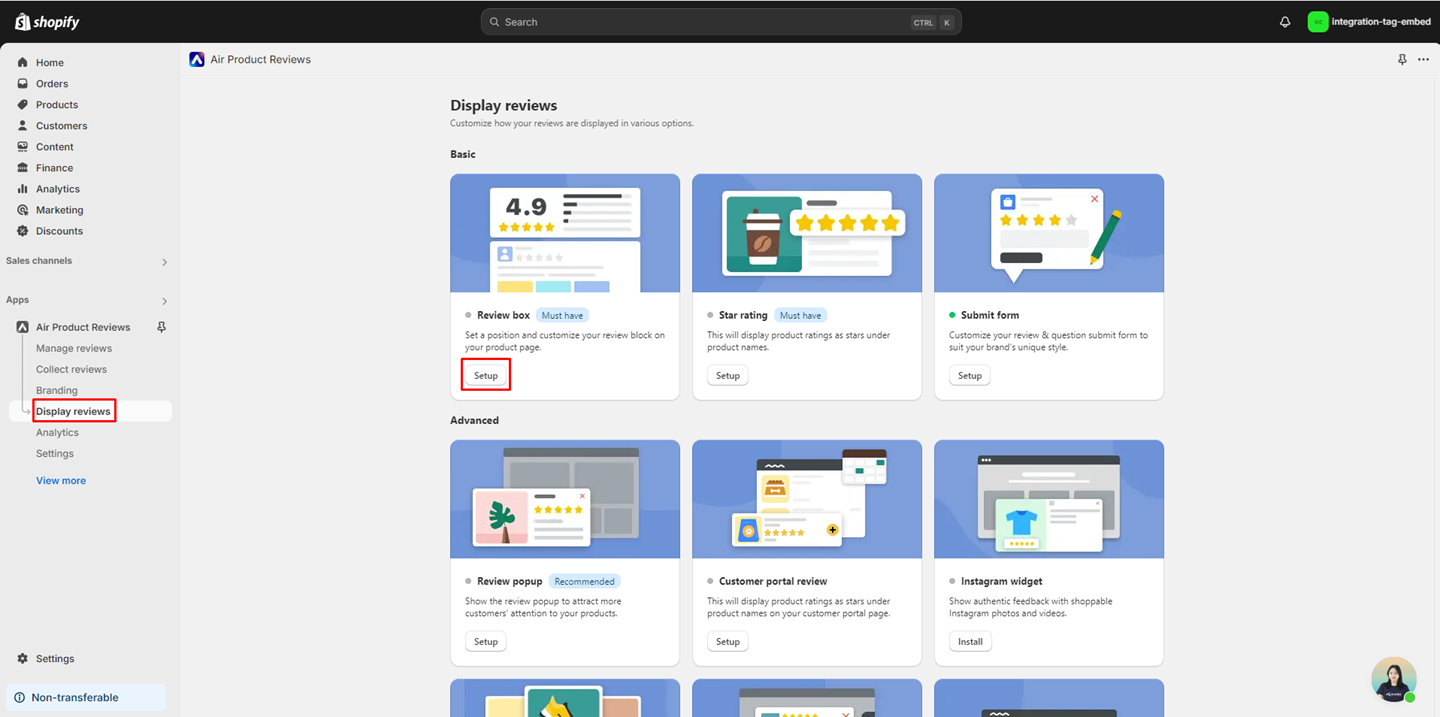Image resolution: width=1440 pixels, height=717 pixels.
Task: Open the Settings gear in sidebar
Action: coord(23,659)
